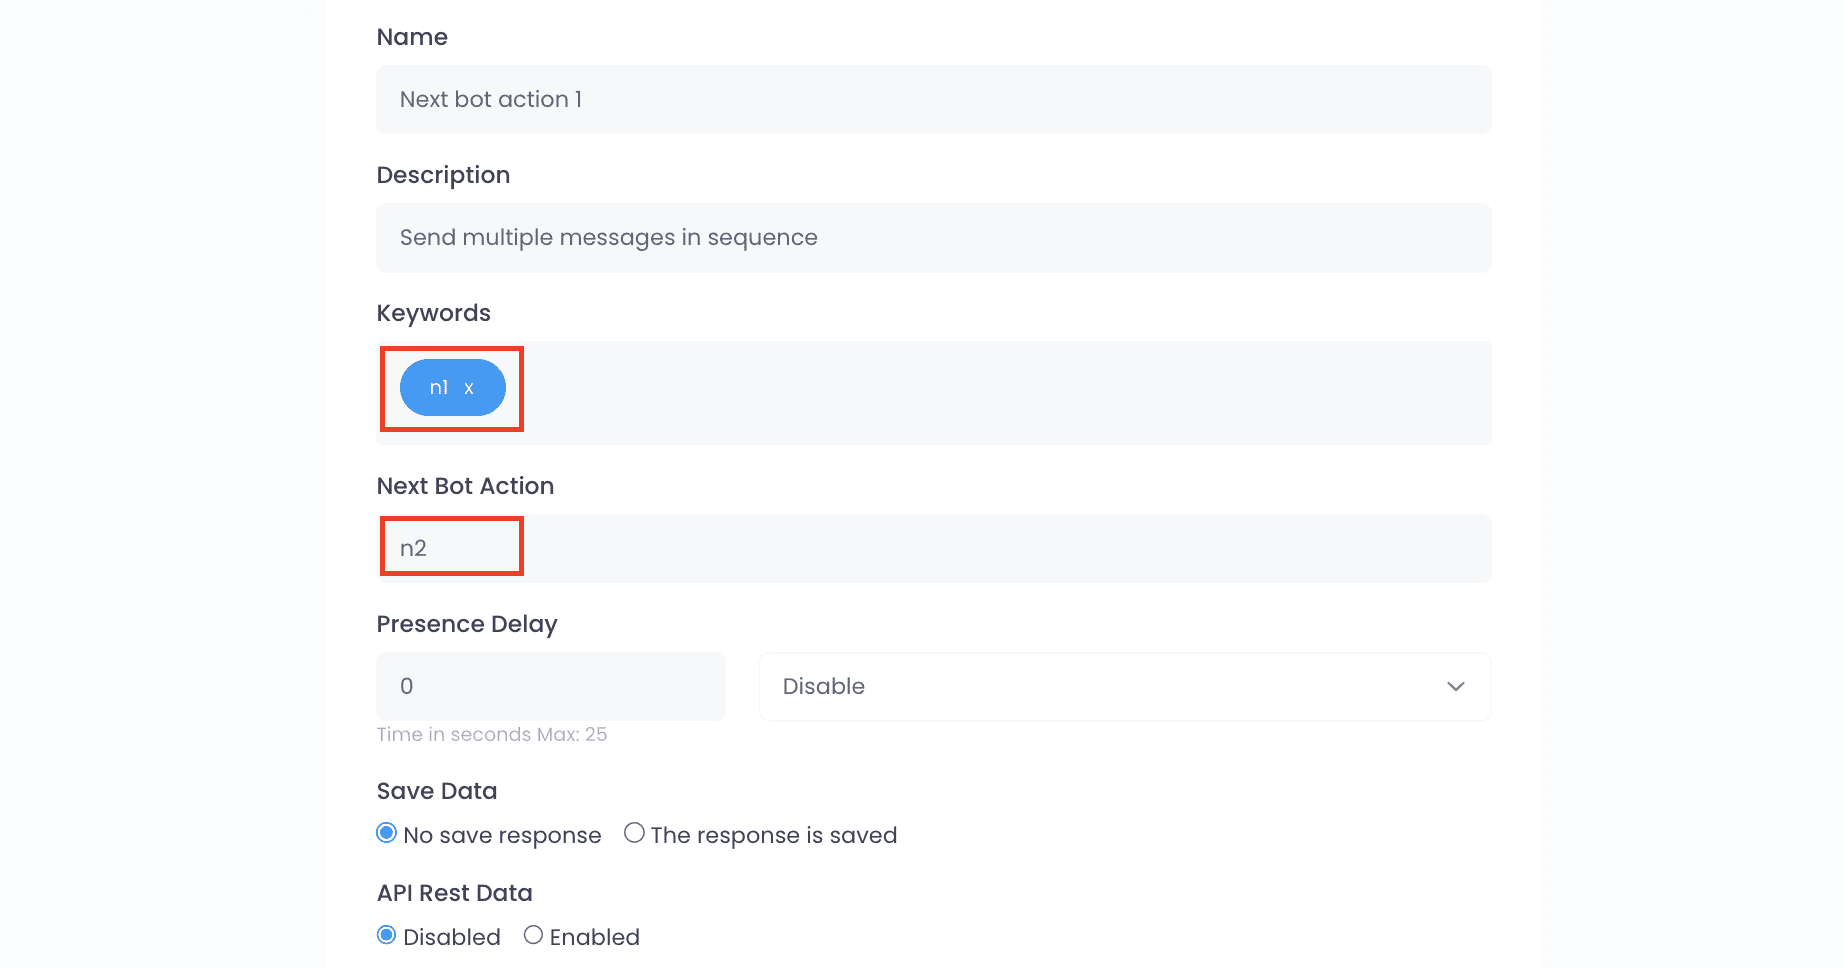The height and width of the screenshot is (968, 1844).
Task: Click the 'API Rest Data' section label
Action: [x=454, y=893]
